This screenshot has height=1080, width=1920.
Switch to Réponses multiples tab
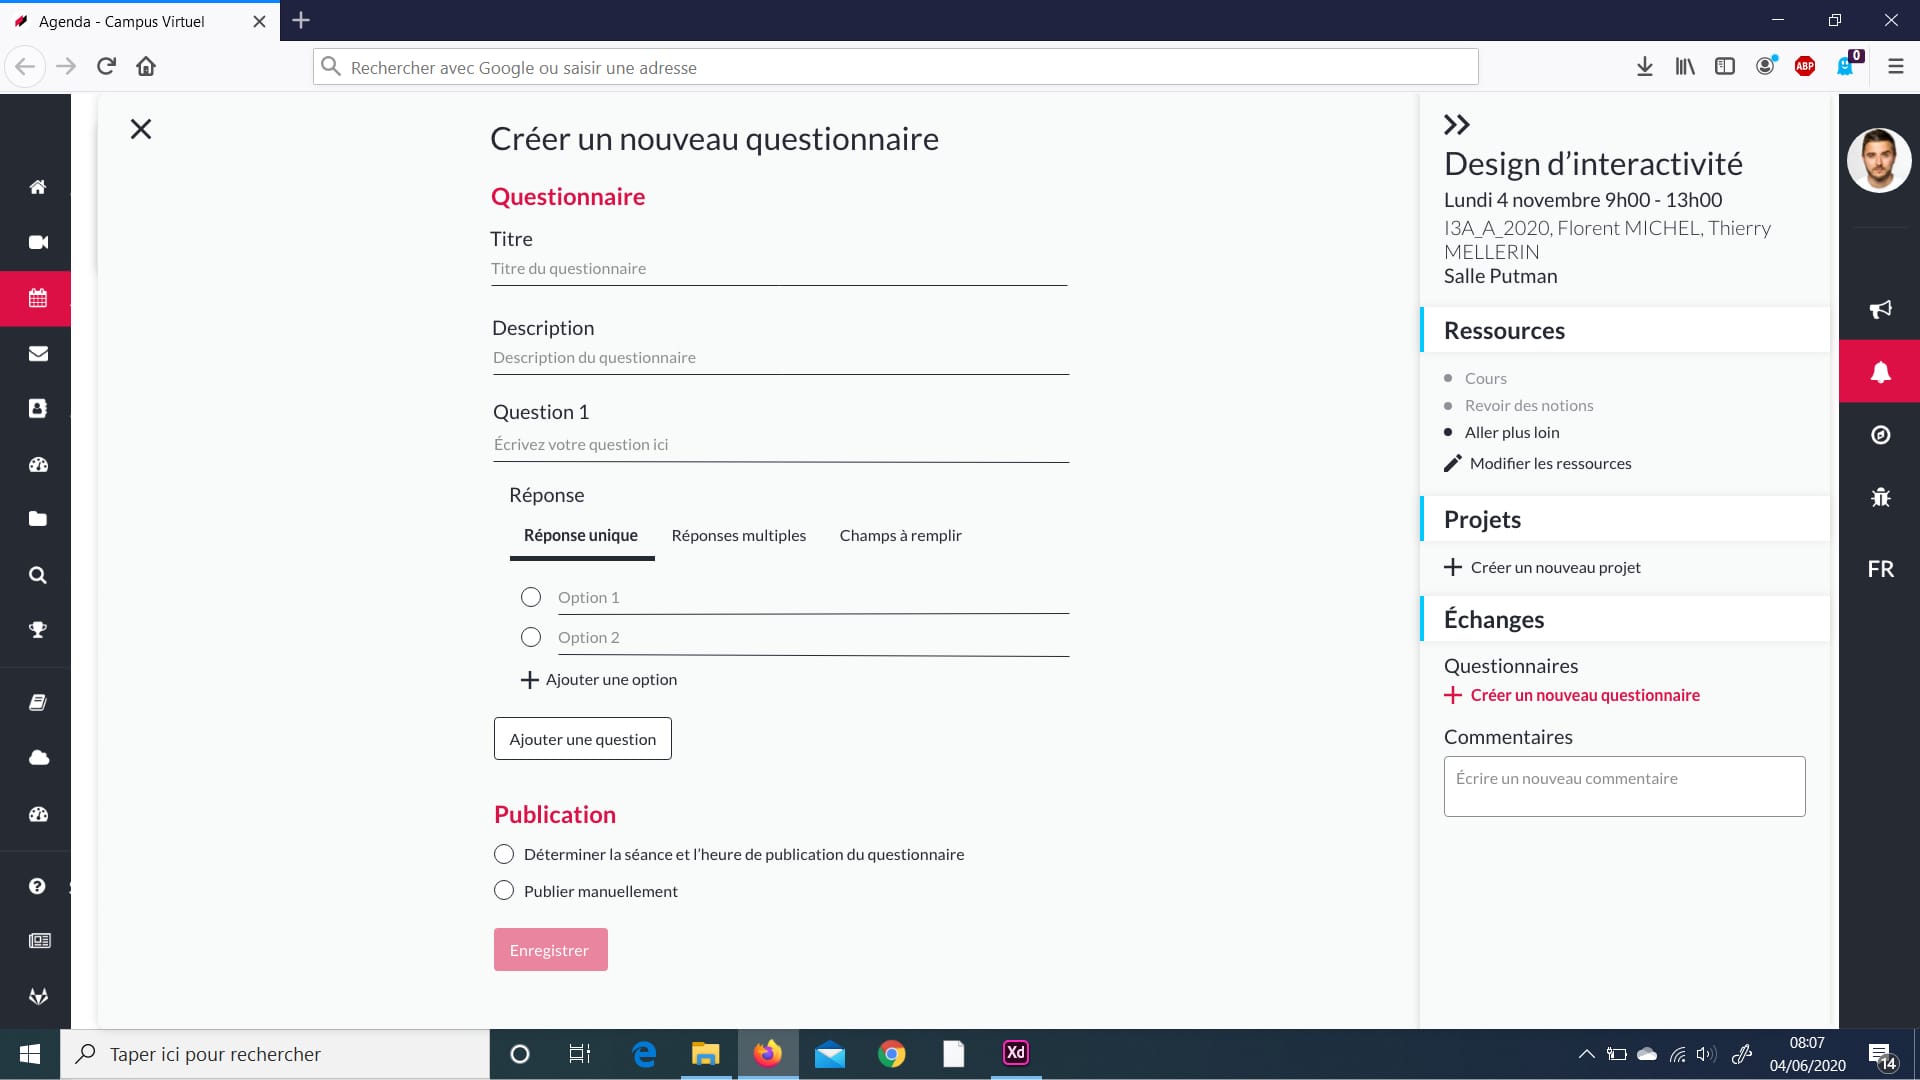(738, 536)
